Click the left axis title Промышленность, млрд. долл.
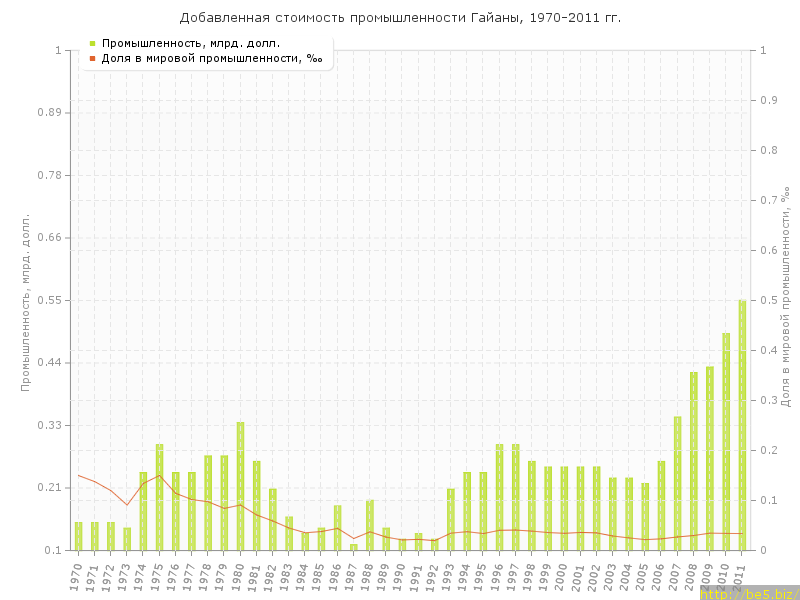800x600 pixels. click(x=26, y=301)
